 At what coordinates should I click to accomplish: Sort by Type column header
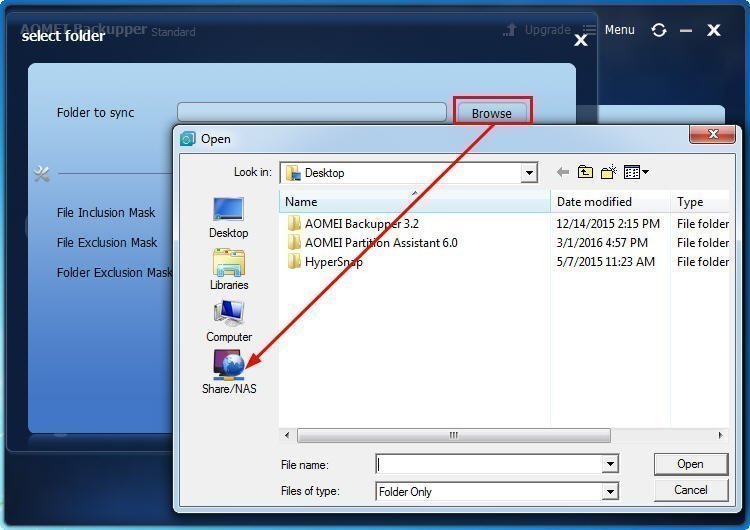700,202
